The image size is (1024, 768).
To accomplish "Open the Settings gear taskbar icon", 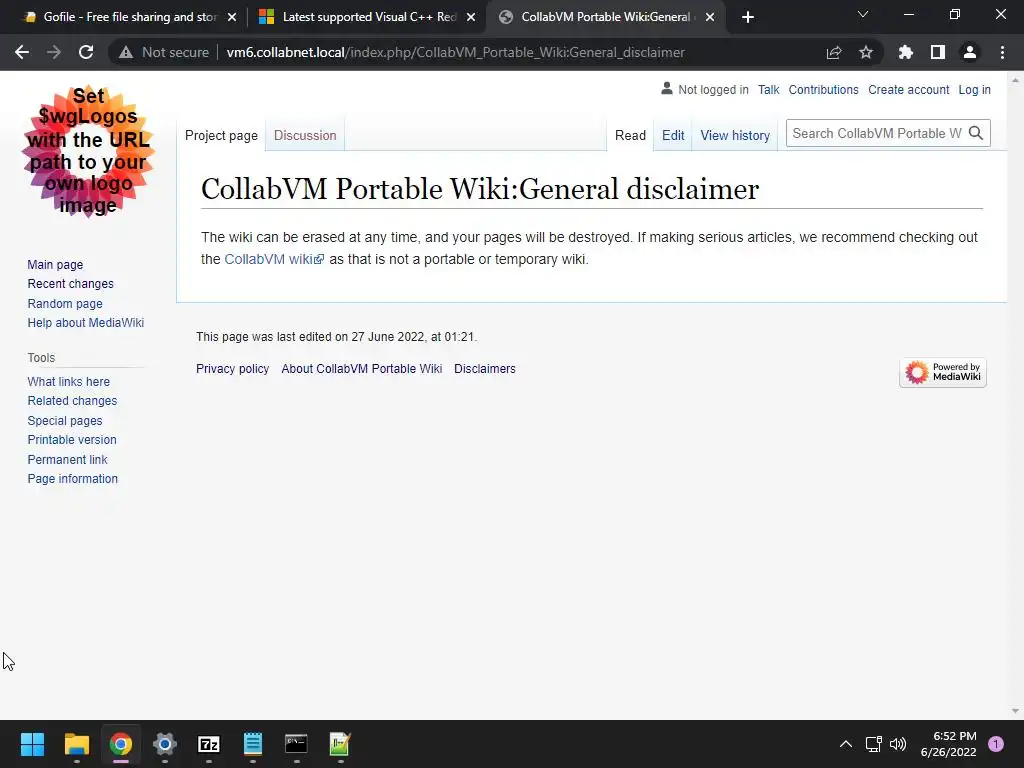I will tap(165, 744).
